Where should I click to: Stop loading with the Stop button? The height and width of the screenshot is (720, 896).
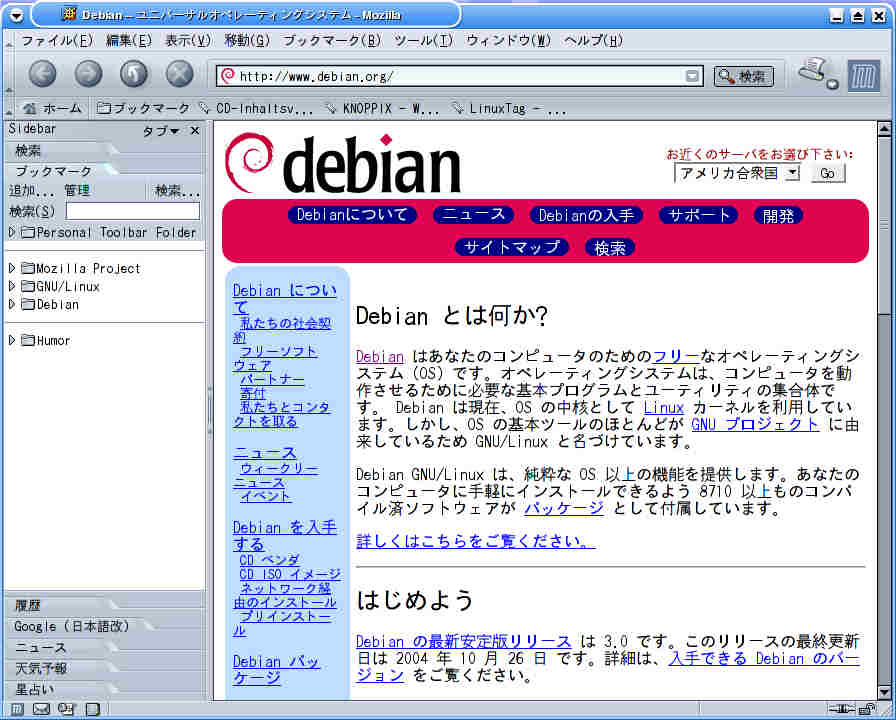179,74
